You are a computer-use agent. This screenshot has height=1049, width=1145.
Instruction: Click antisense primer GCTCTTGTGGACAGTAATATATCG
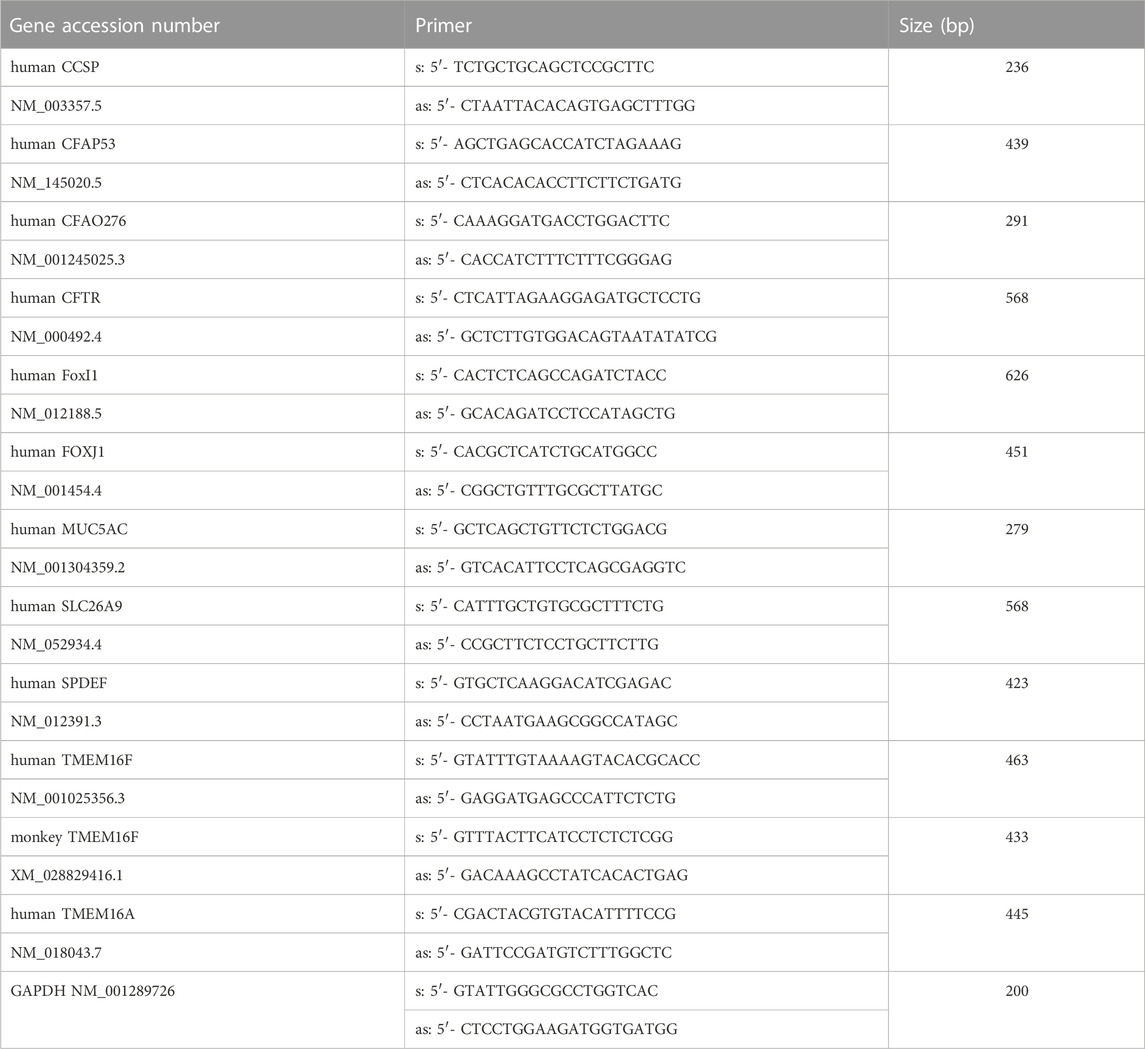589,337
